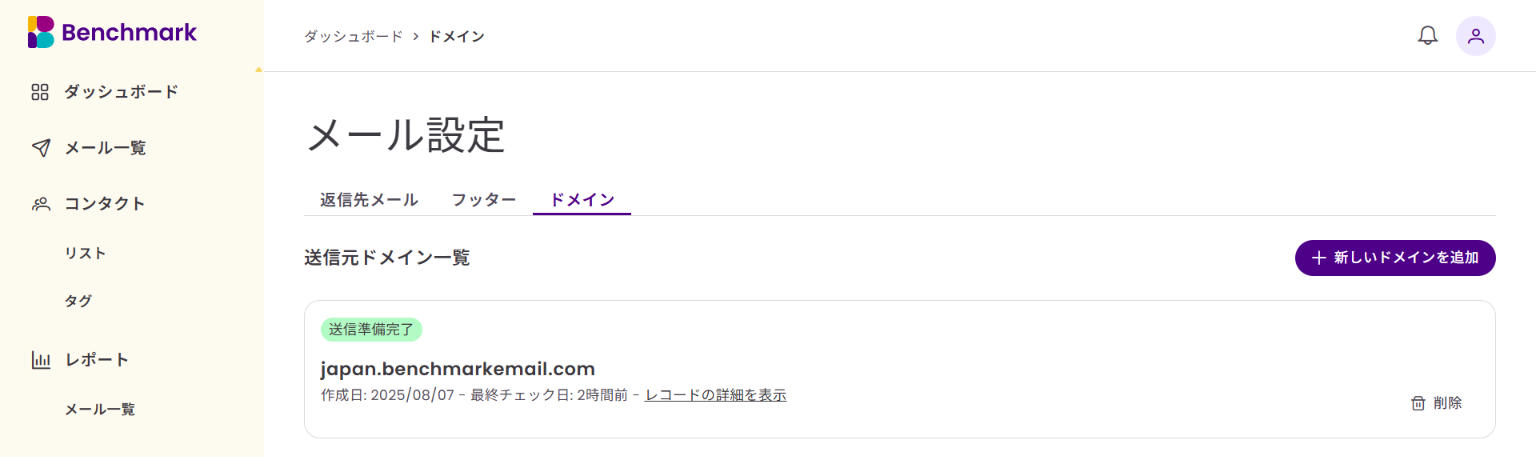This screenshot has width=1536, height=457.
Task: Select the ドメイン tab
Action: [x=582, y=199]
